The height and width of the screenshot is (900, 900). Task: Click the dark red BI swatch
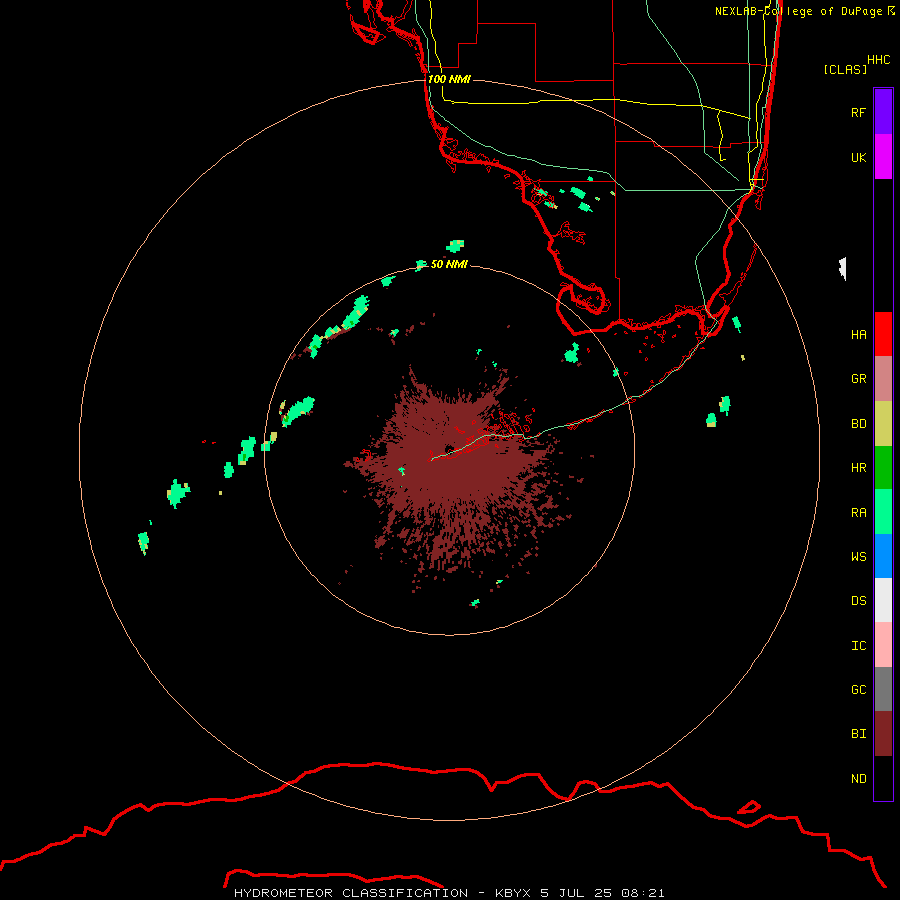point(883,734)
